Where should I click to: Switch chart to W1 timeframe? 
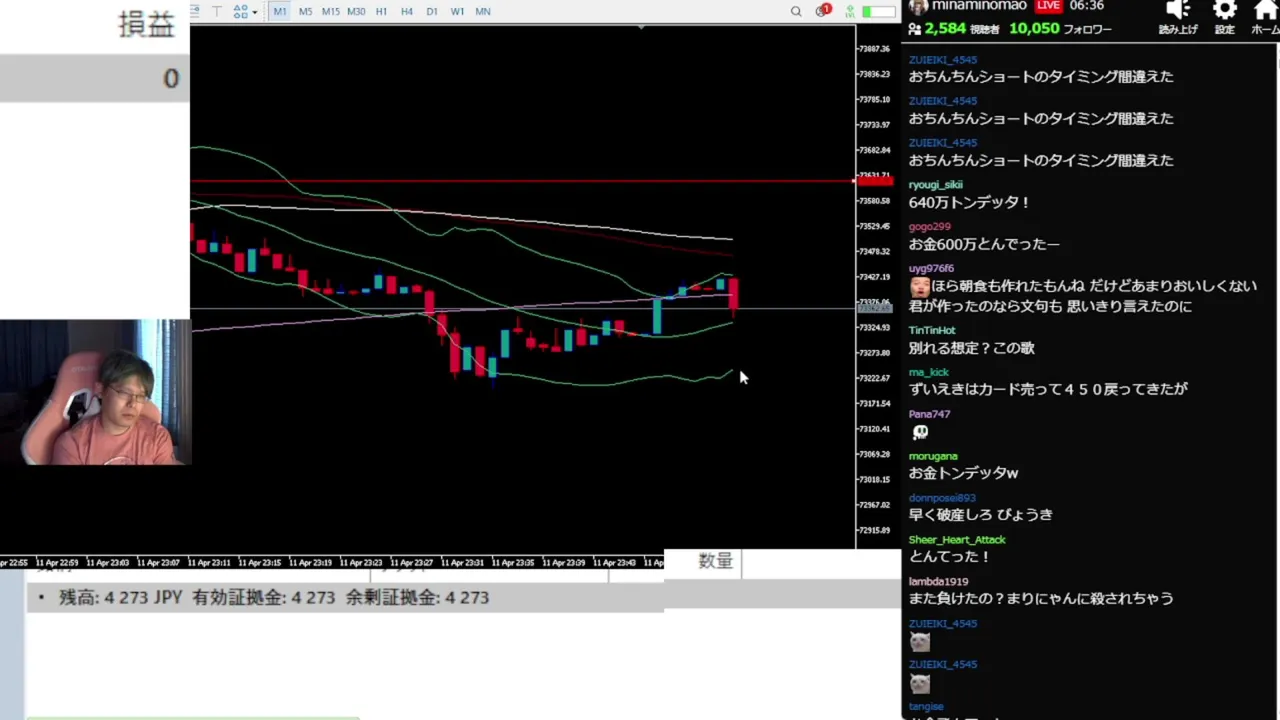pos(457,11)
